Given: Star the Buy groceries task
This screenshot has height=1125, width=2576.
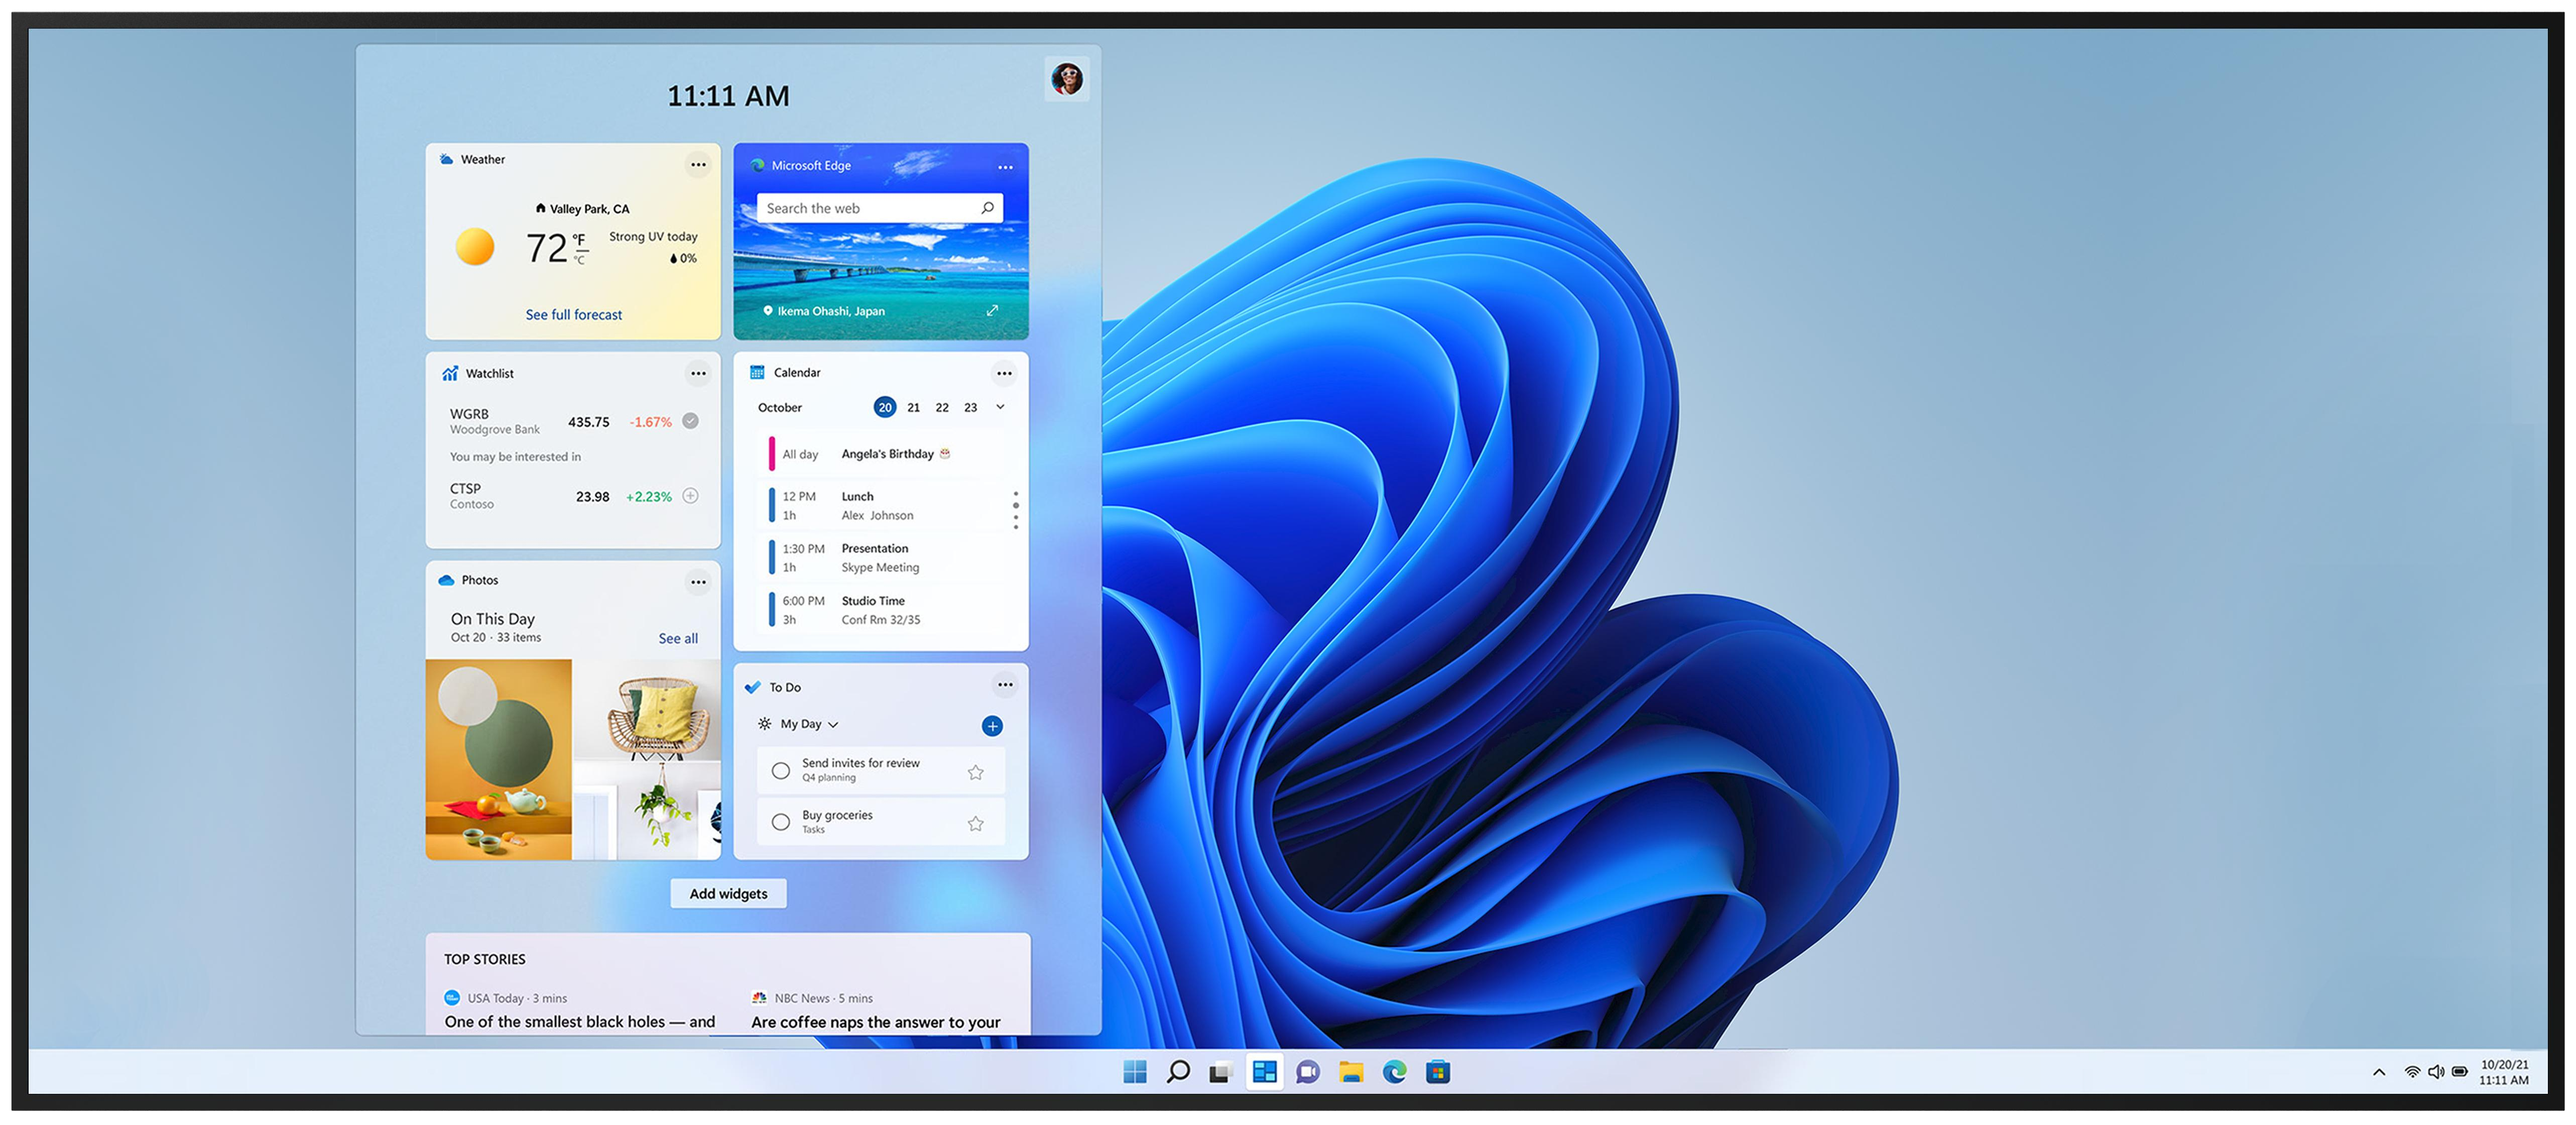Looking at the screenshot, I should point(976,824).
